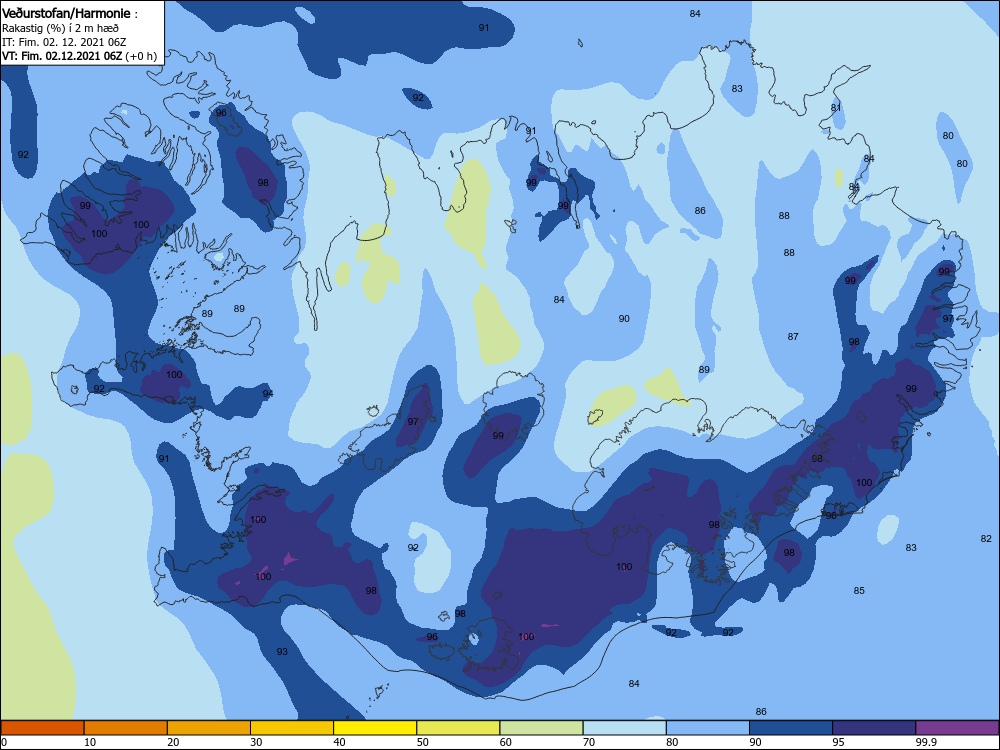
Task: Click the 60–70 light green legend swatch
Action: [541, 728]
